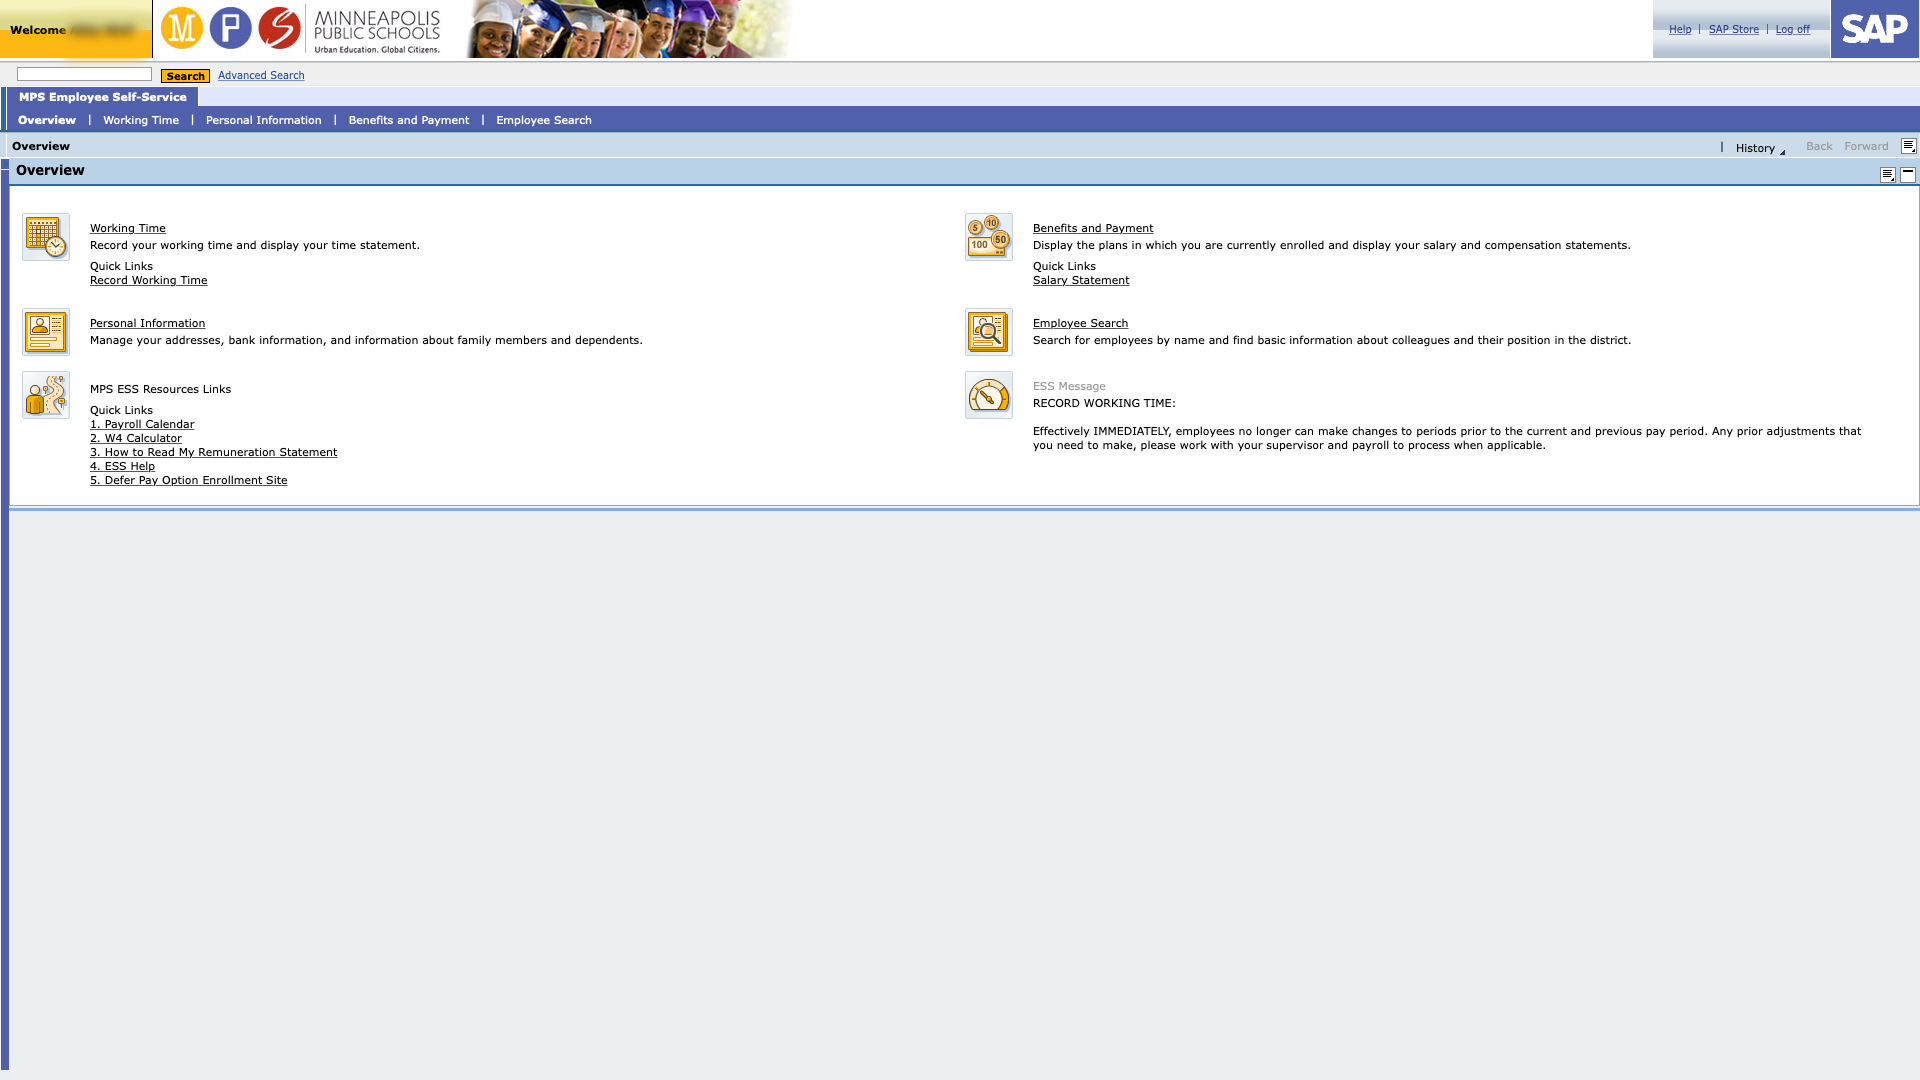This screenshot has height=1080, width=1920.
Task: Open the Record Working Time quick link
Action: click(149, 280)
